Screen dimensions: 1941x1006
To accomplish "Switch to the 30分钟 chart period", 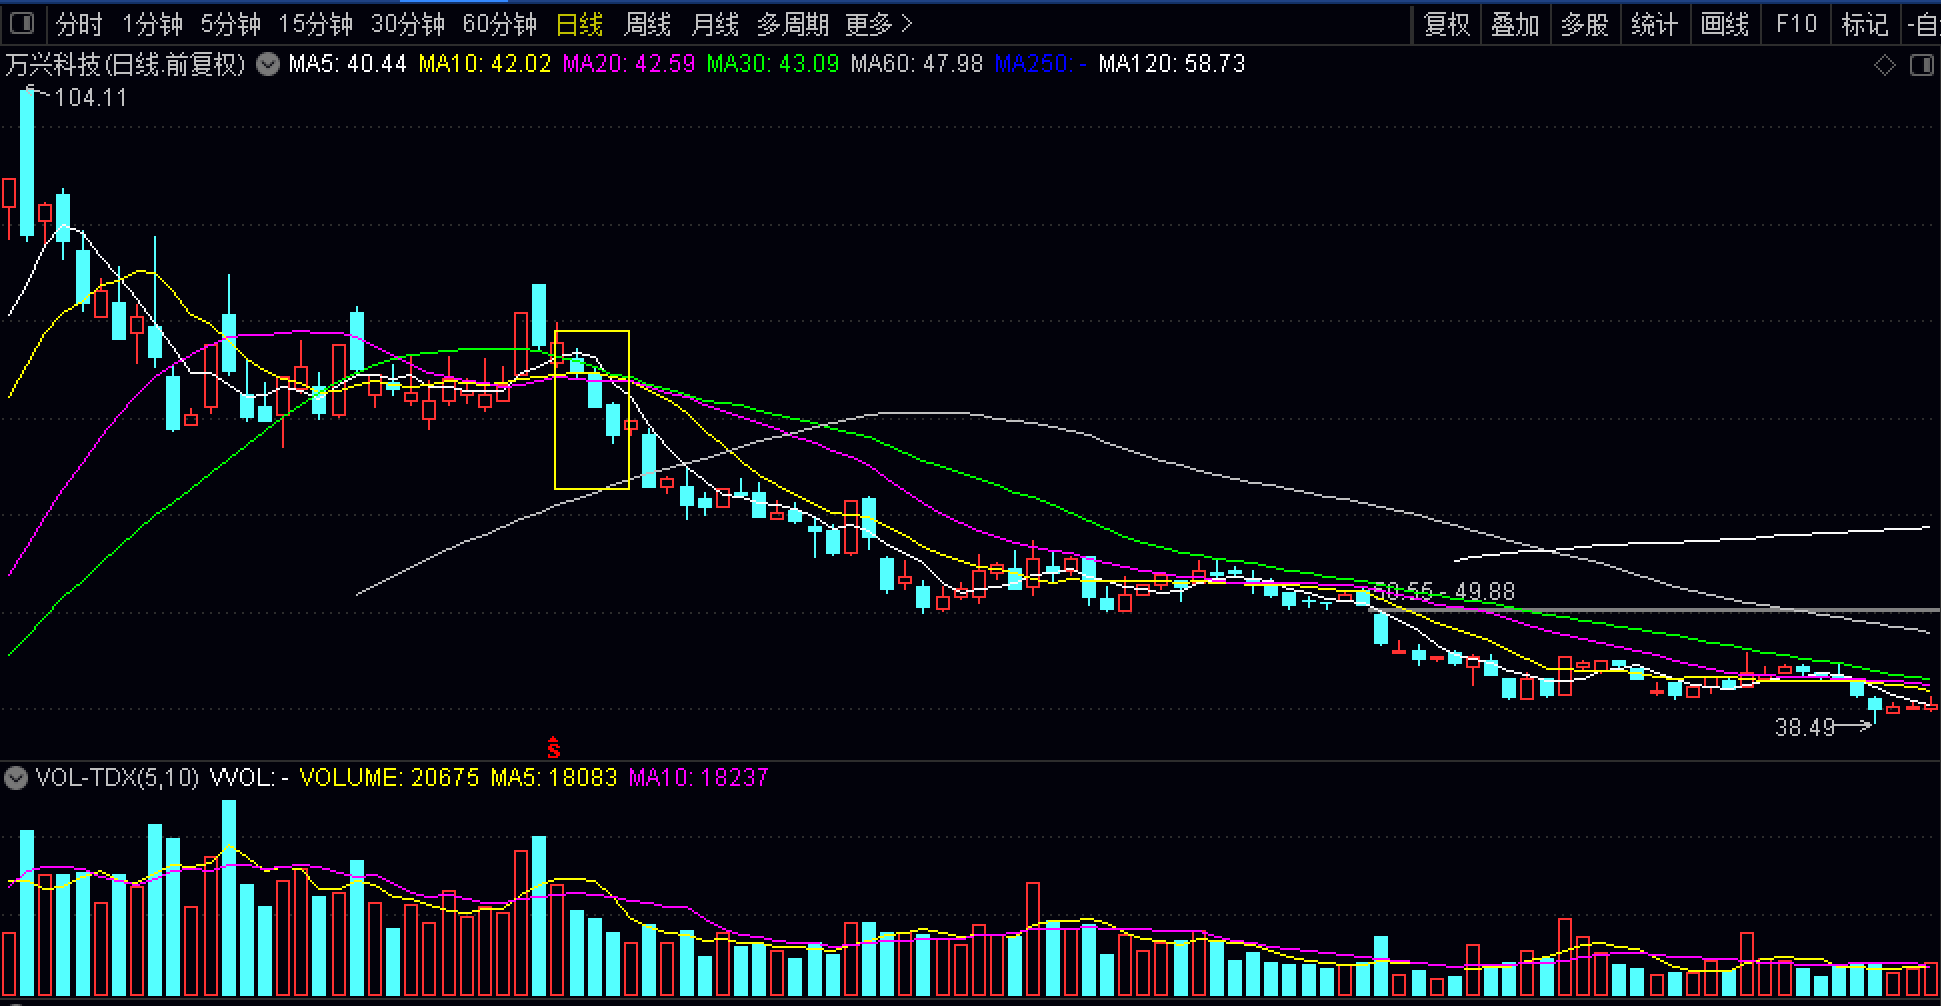I will pos(407,24).
